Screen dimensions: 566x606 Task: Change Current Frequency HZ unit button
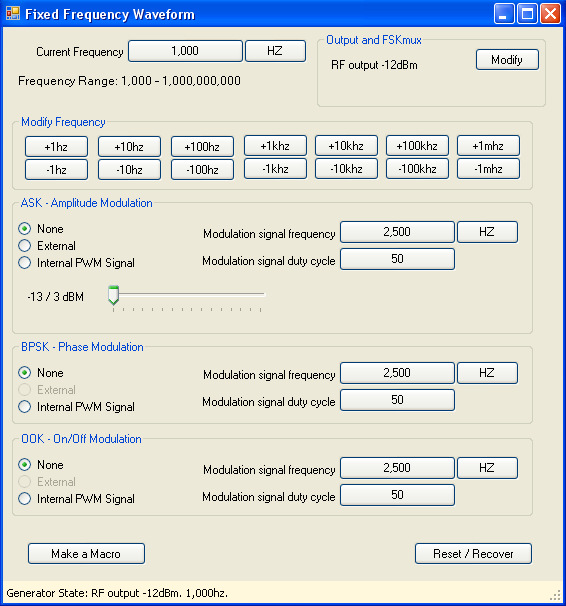coord(275,51)
